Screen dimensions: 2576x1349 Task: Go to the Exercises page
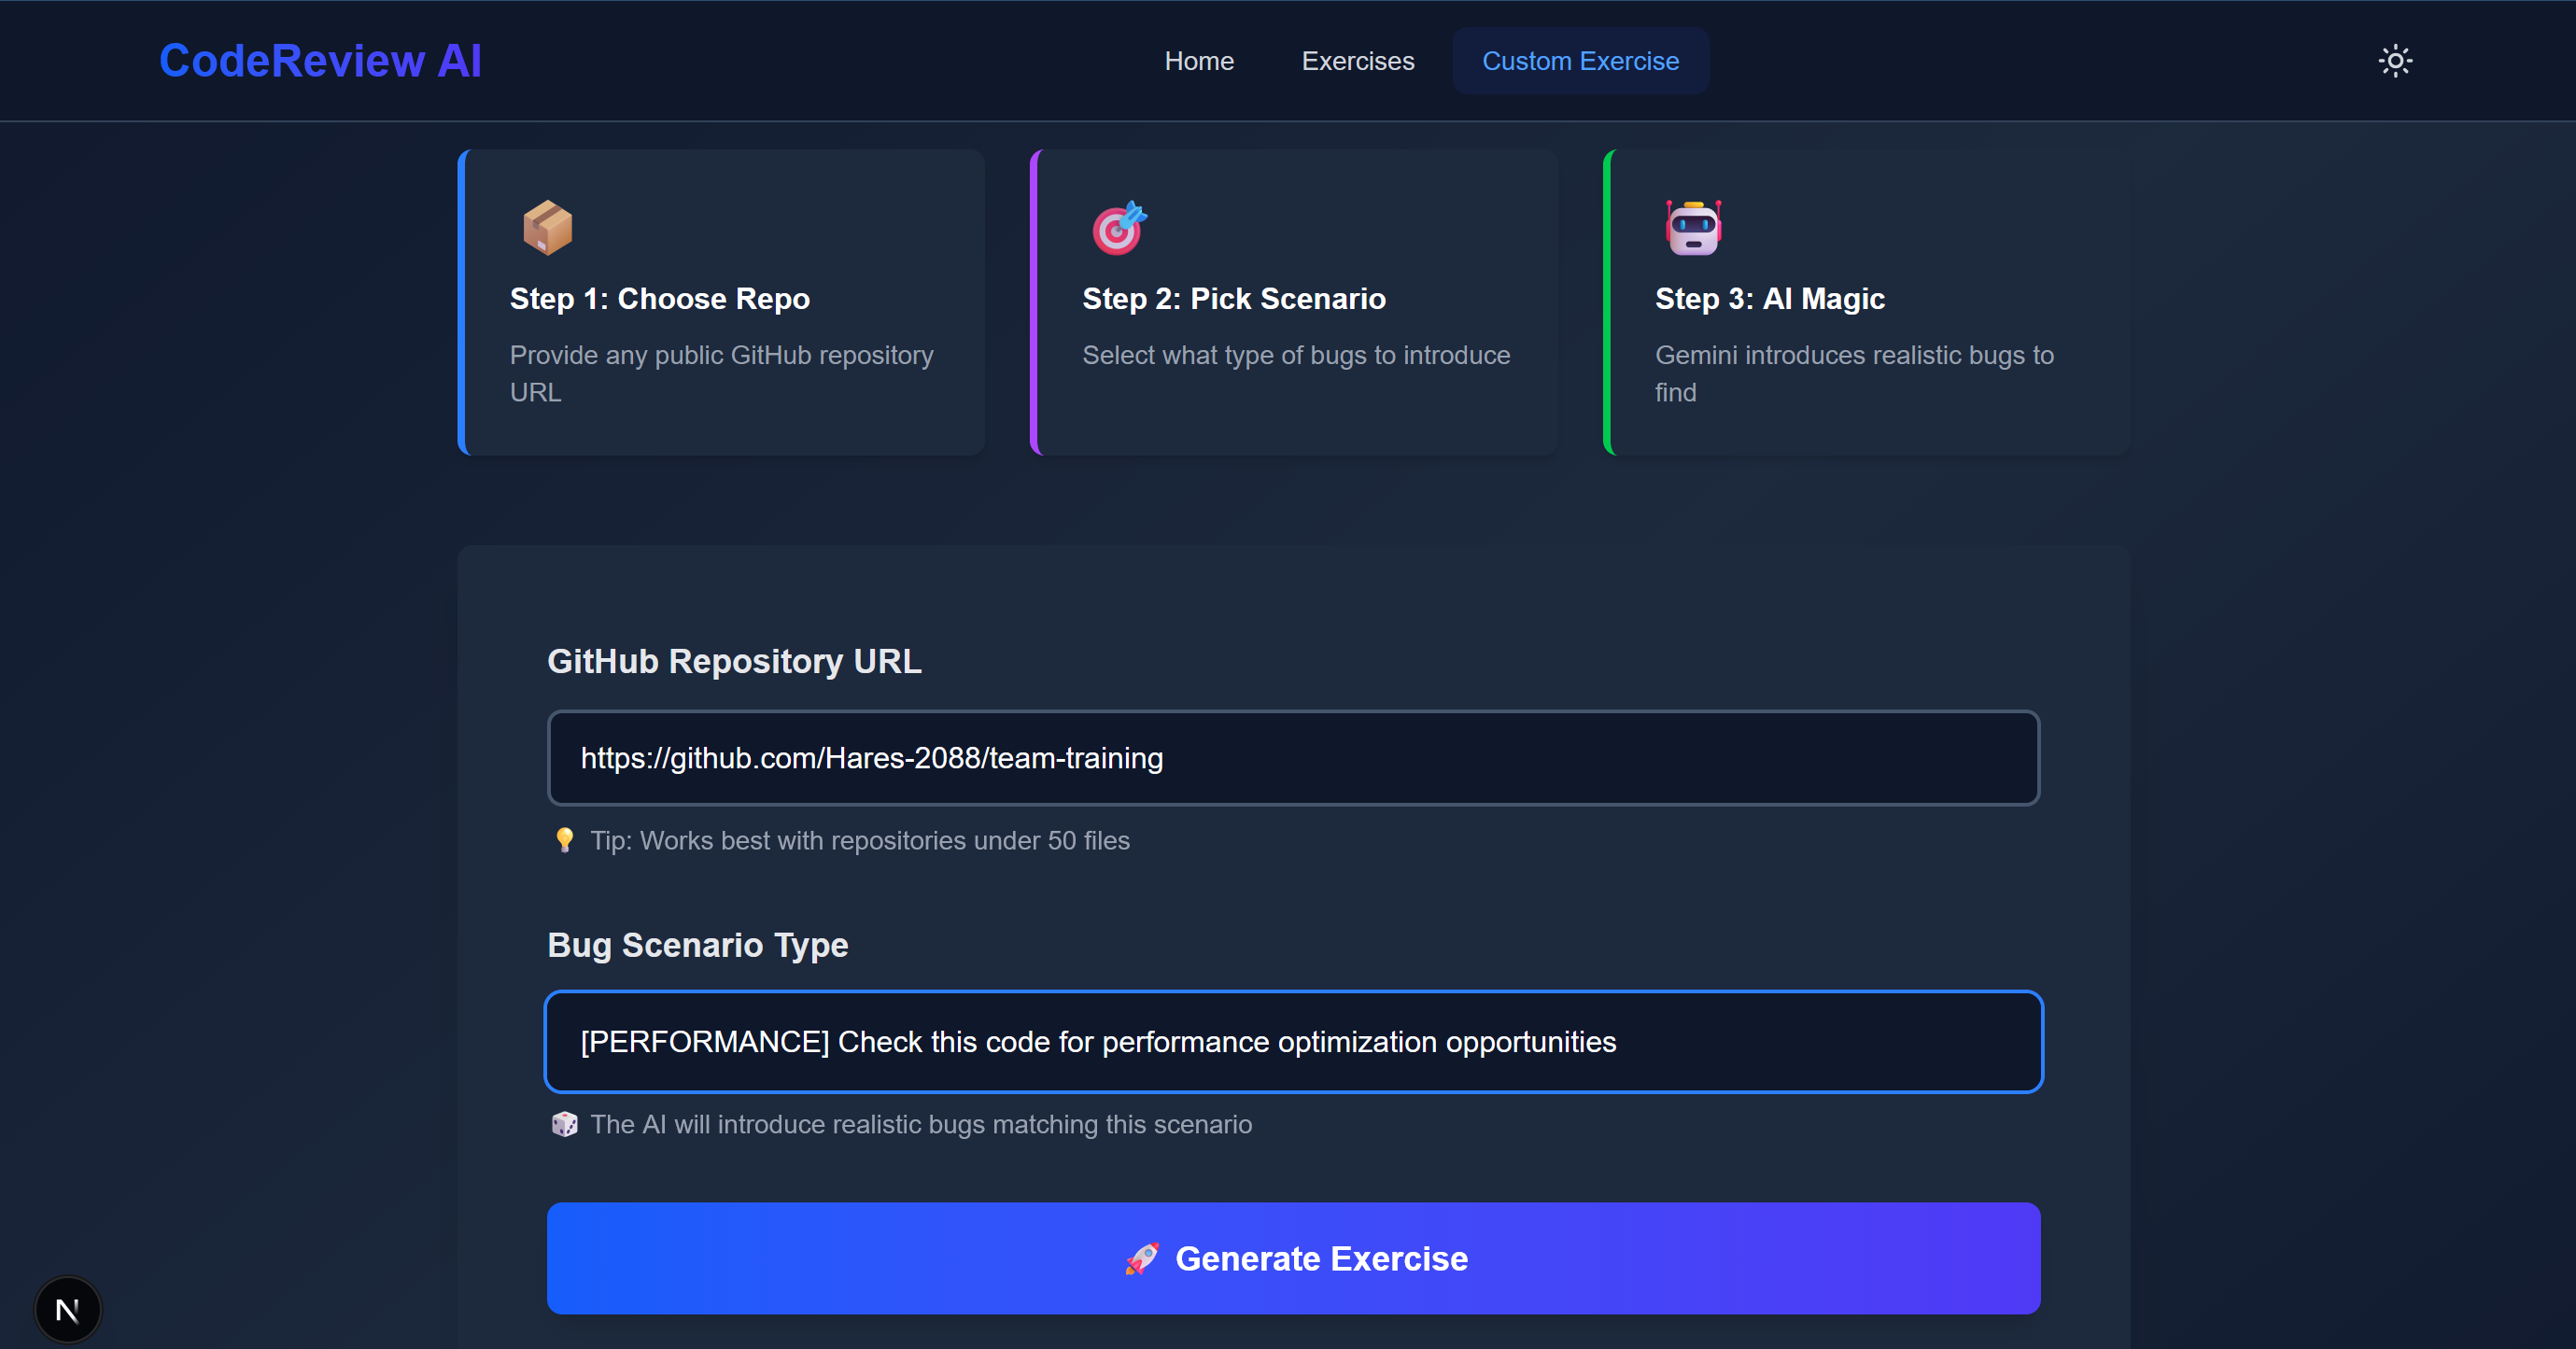tap(1357, 61)
